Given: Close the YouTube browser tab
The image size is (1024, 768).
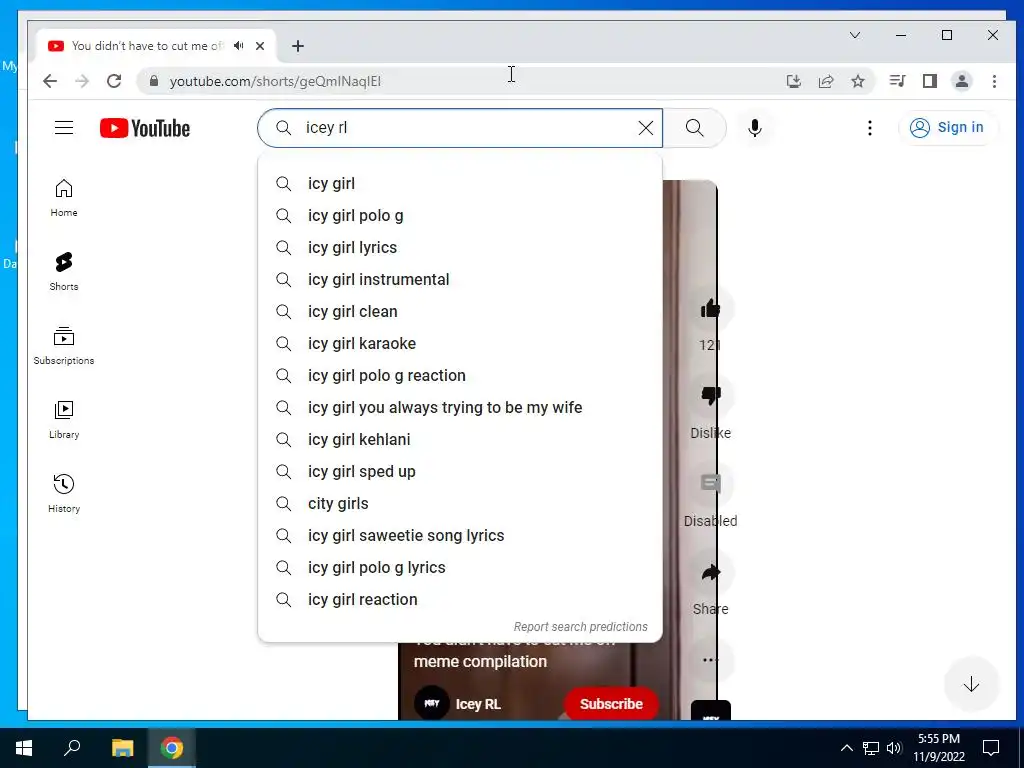Looking at the screenshot, I should click(x=260, y=46).
